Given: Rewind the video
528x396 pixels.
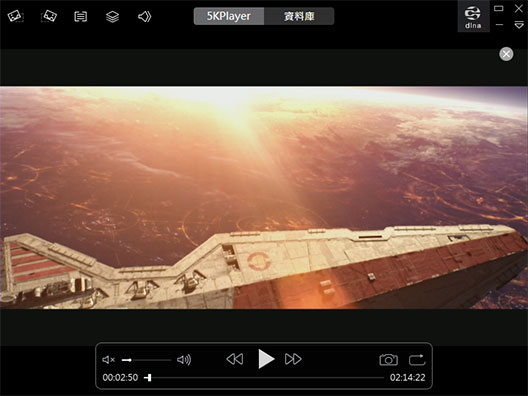Looking at the screenshot, I should 235,359.
